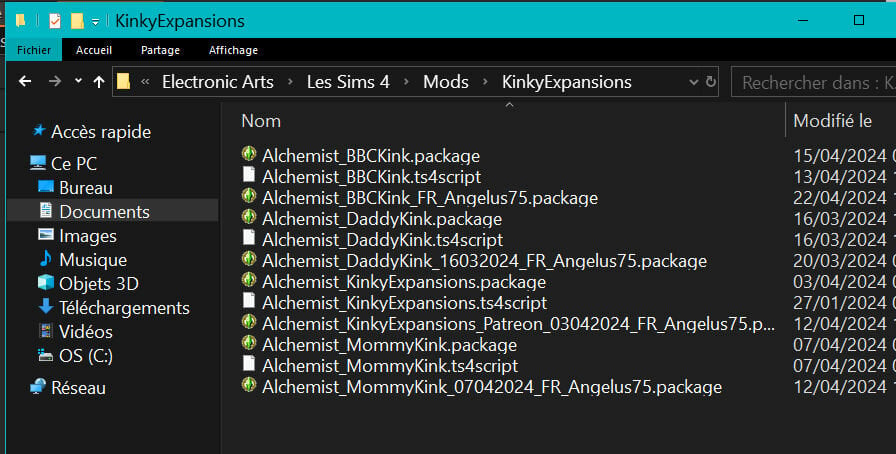
Task: Switch to the Accueil ribbon tab
Action: [x=94, y=50]
